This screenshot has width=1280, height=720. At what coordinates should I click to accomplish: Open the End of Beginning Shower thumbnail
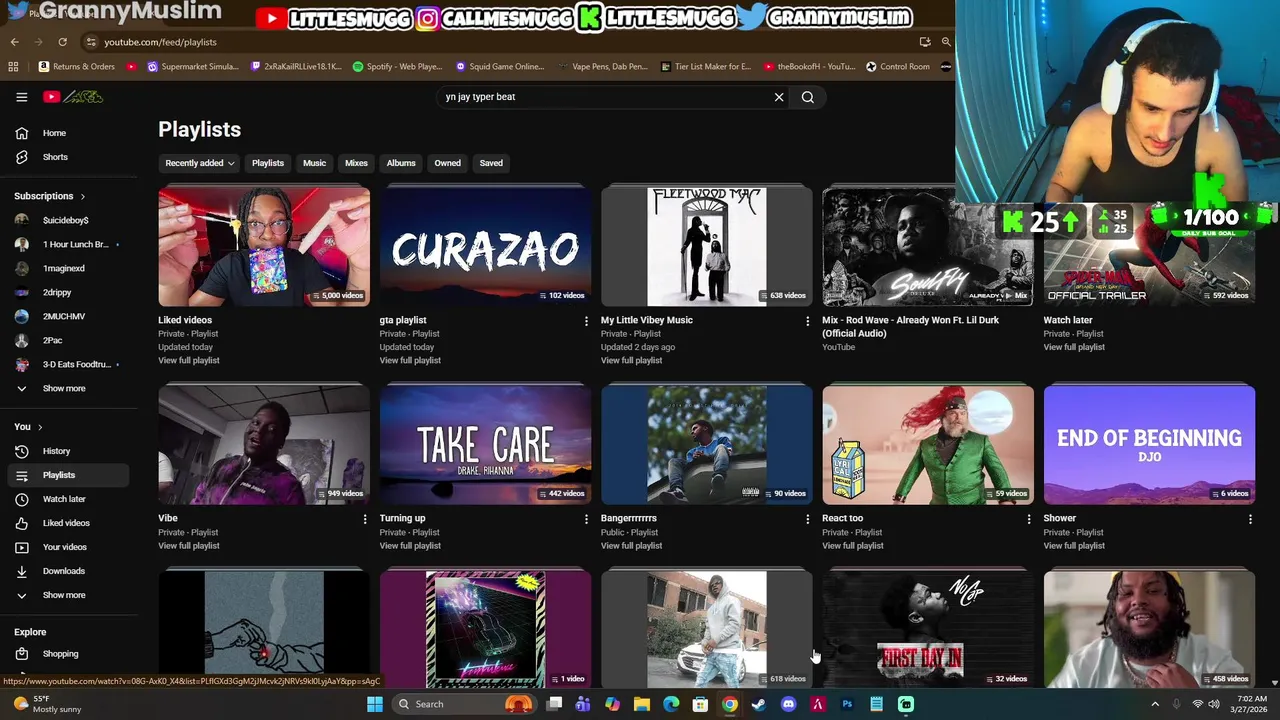pos(1149,445)
